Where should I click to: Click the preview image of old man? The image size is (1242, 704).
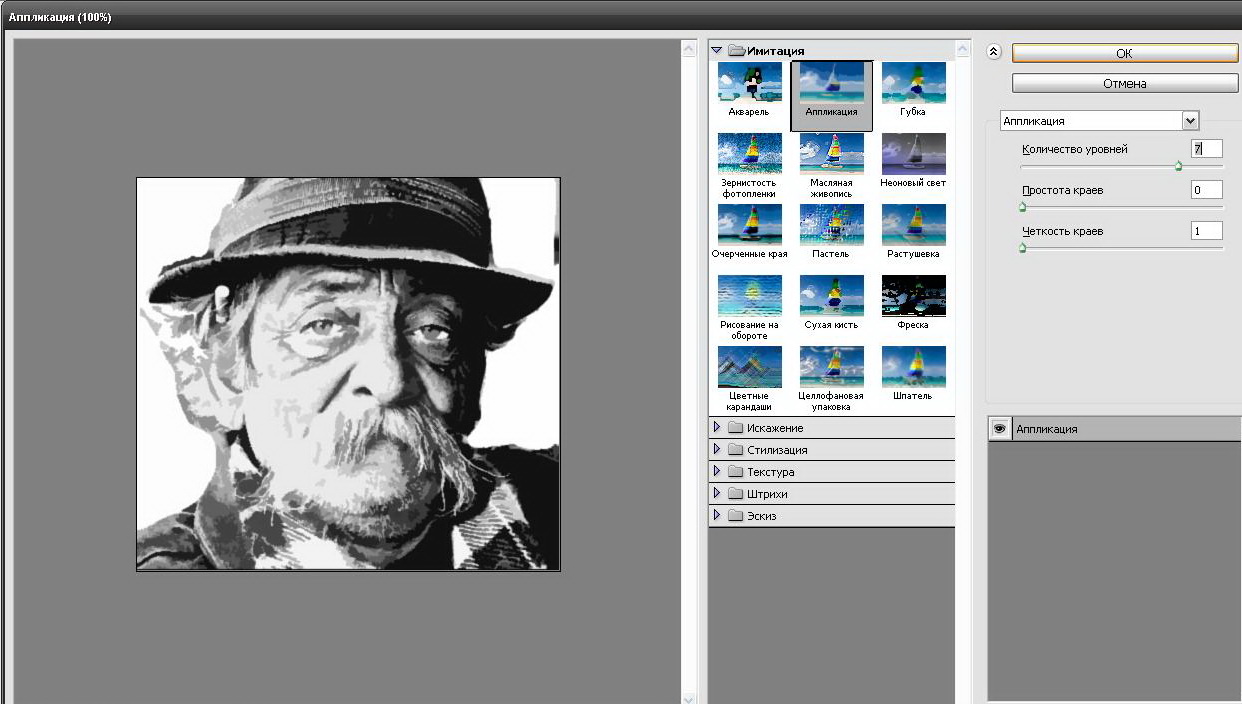pos(348,374)
